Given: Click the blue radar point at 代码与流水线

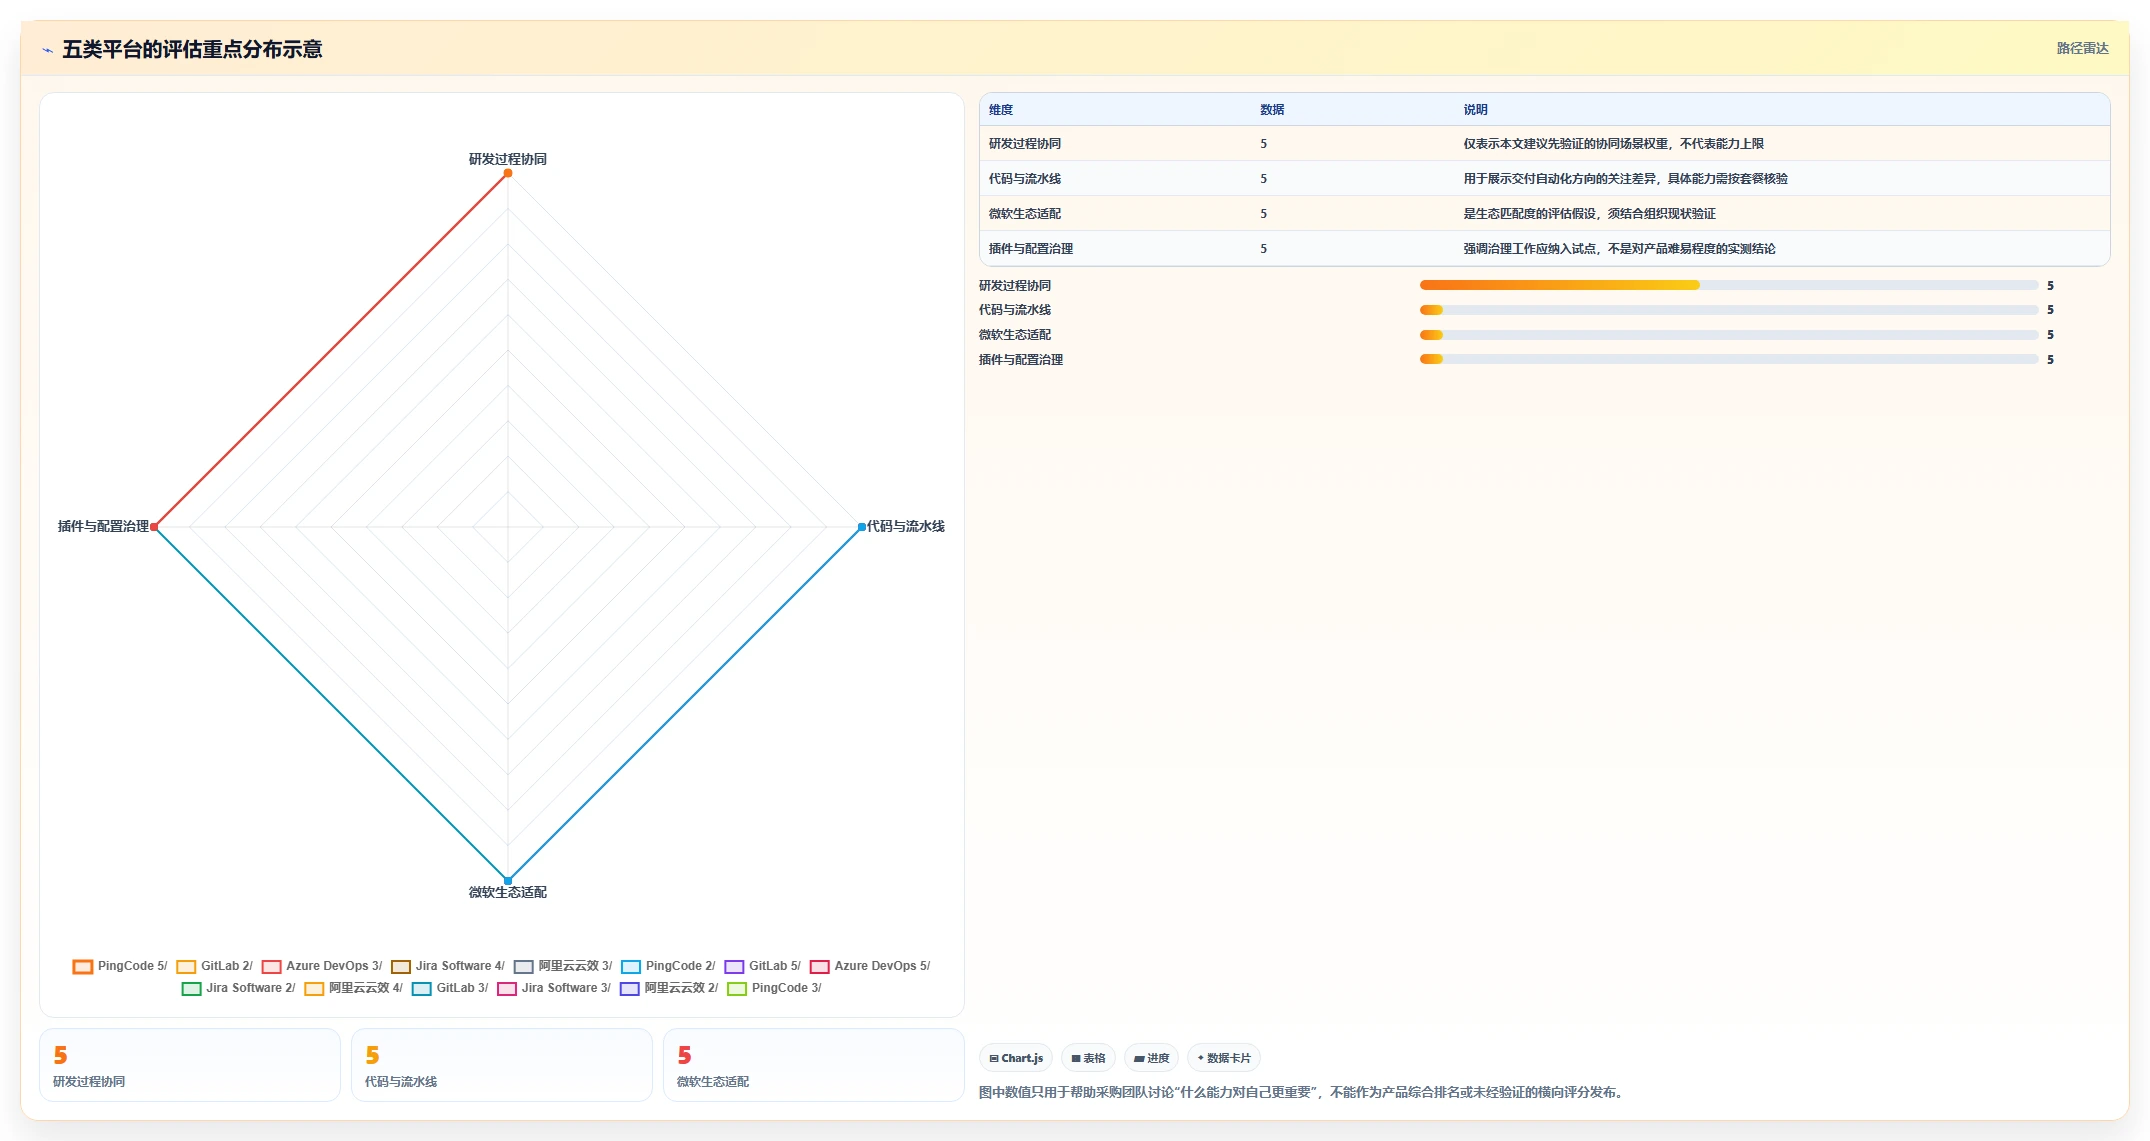Looking at the screenshot, I should coord(862,527).
